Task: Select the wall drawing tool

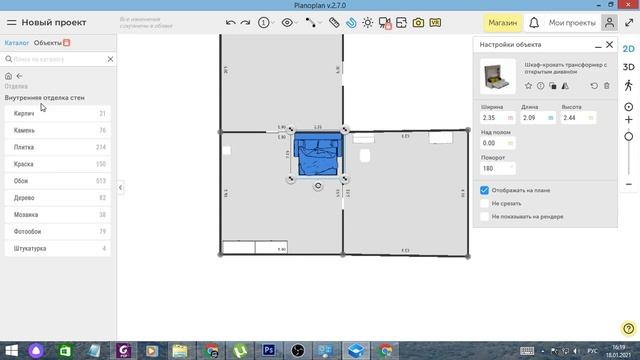Action: tap(311, 23)
